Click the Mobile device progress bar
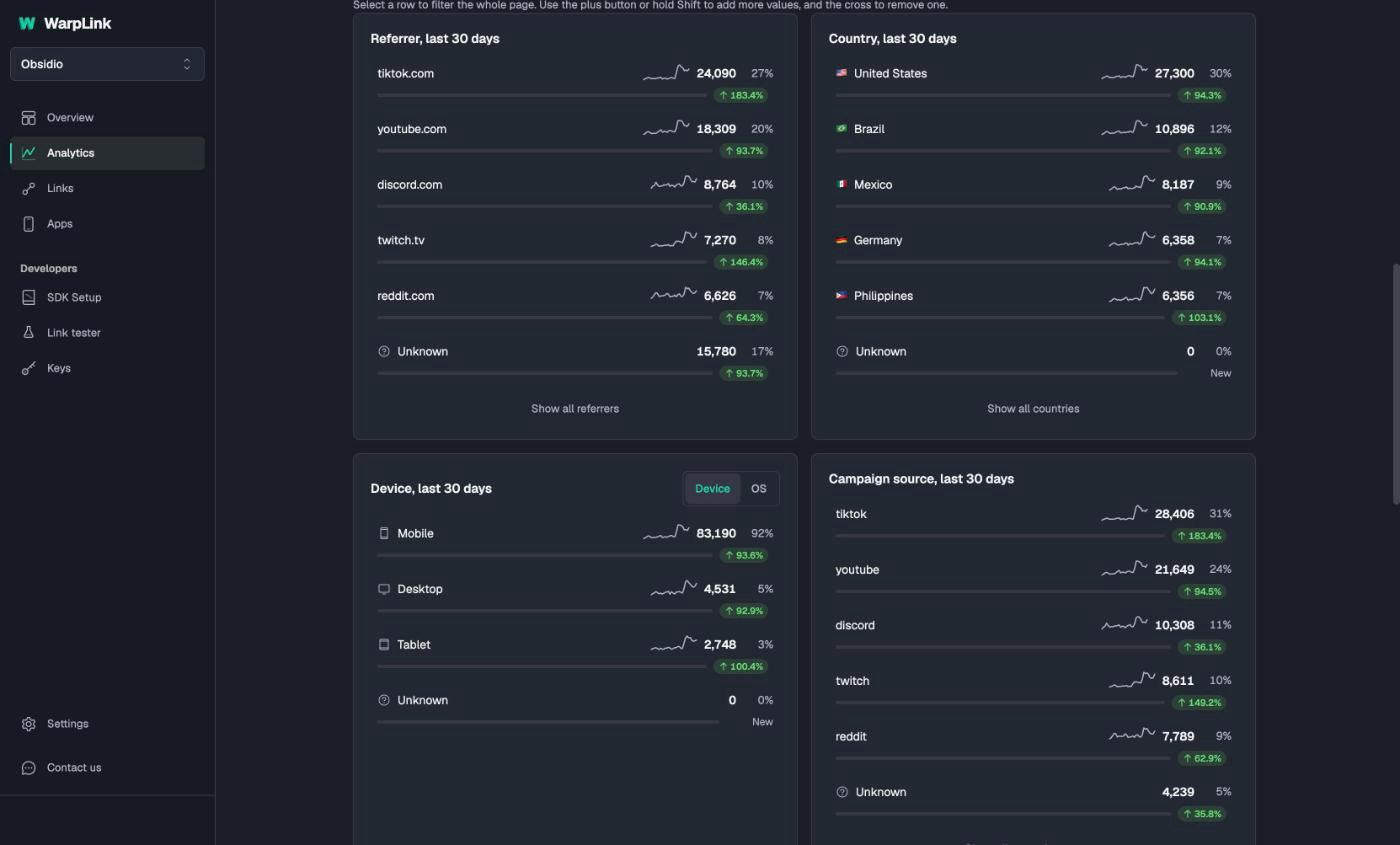 (545, 556)
